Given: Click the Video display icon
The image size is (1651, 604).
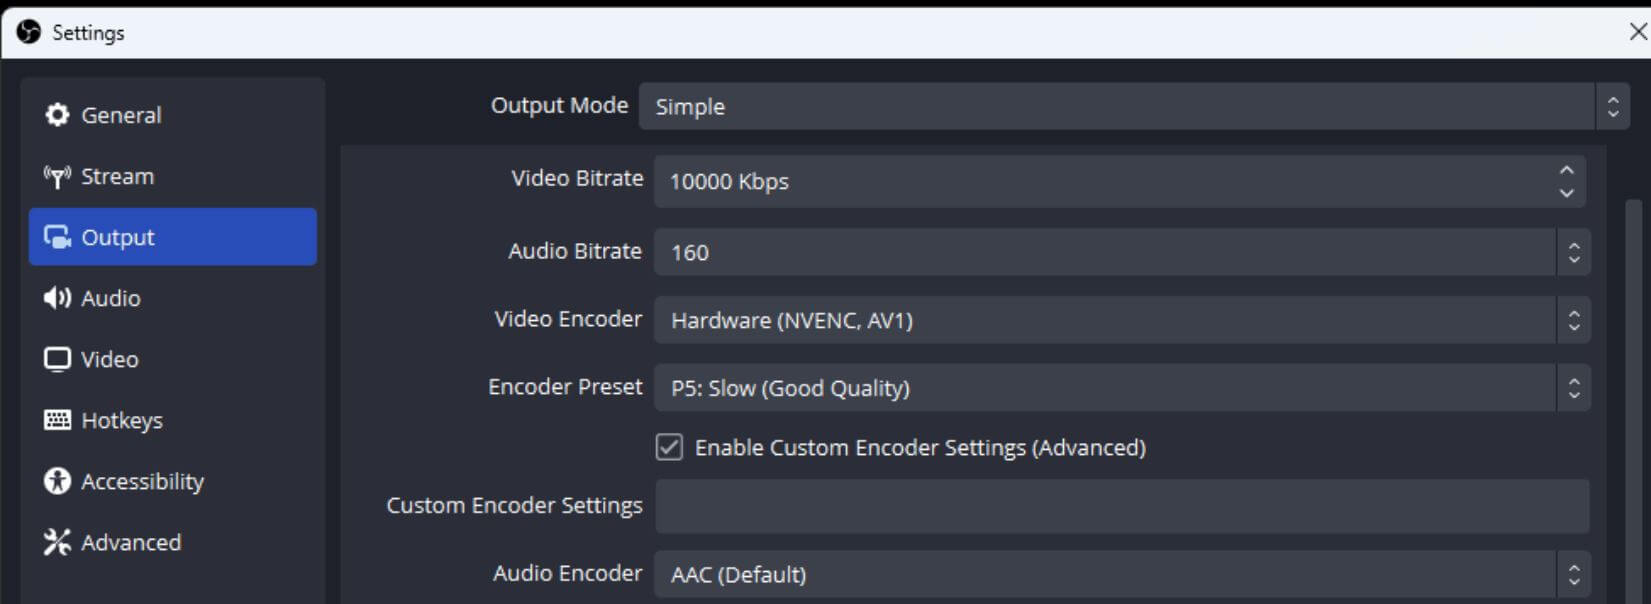Looking at the screenshot, I should (x=57, y=359).
